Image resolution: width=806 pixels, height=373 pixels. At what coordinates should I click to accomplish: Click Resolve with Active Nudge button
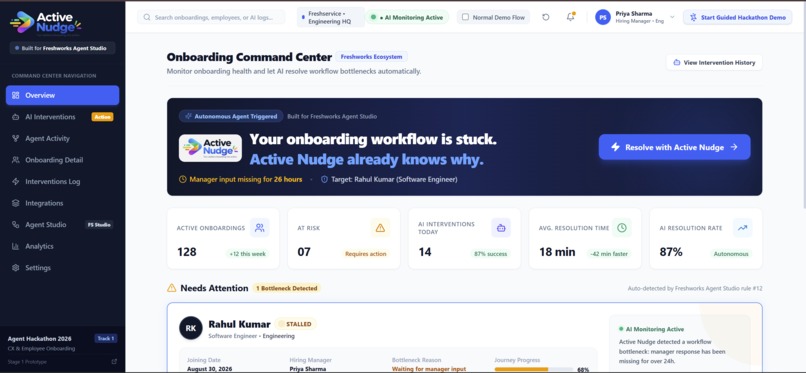pos(674,147)
